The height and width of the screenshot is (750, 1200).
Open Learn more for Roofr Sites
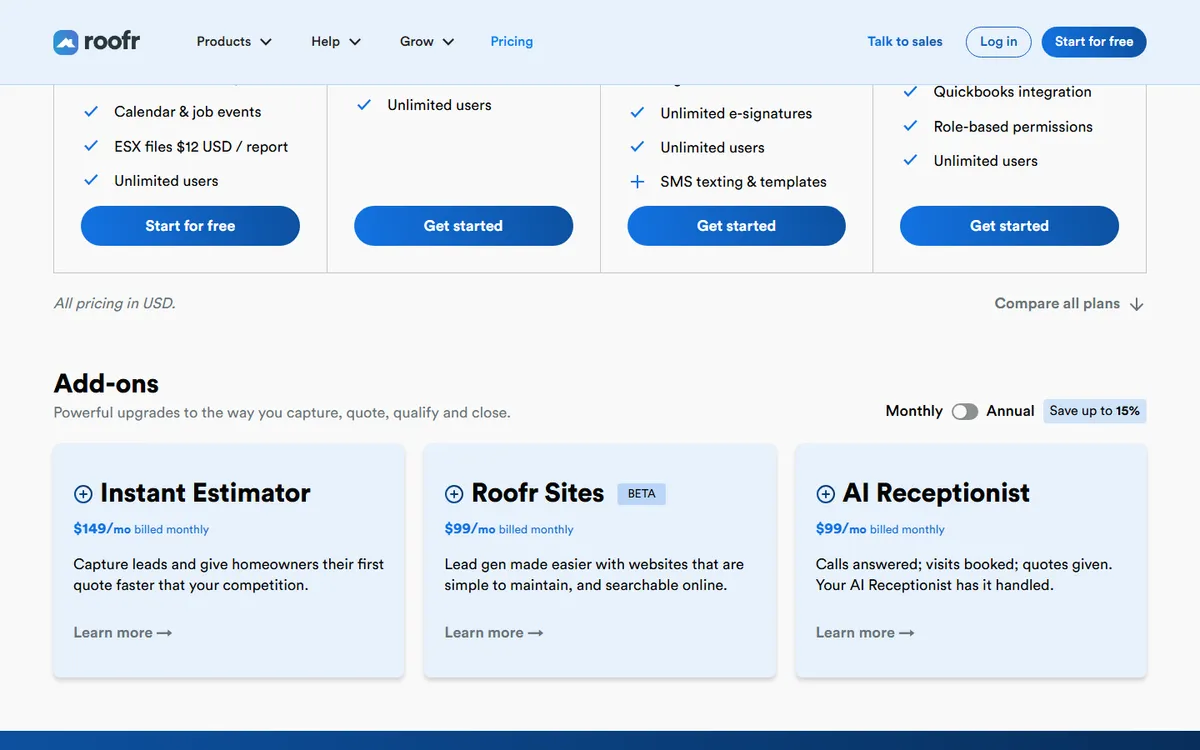point(494,633)
